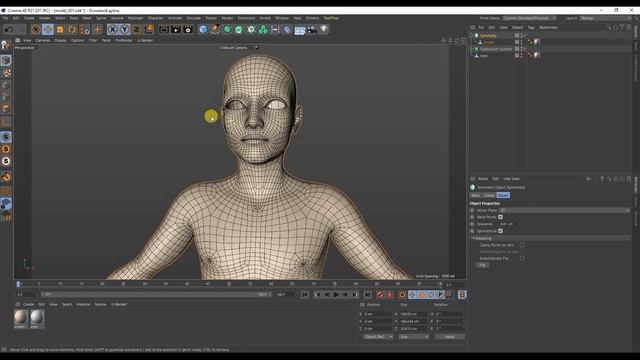Screen dimensions: 640x360
Task: Select Subdivision Surface in Object Manager
Action: pyautogui.click(x=496, y=49)
